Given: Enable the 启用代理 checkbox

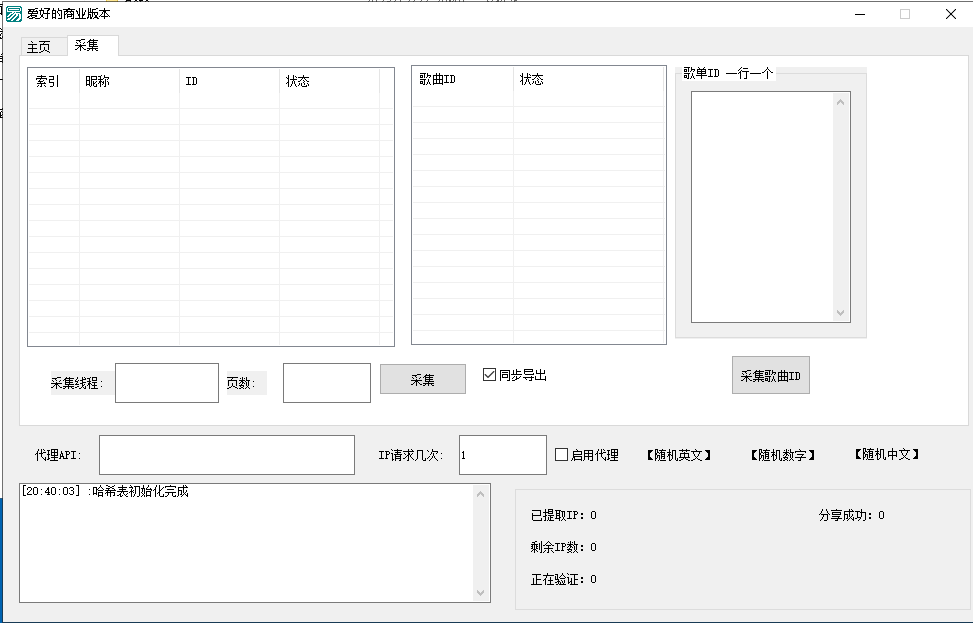Looking at the screenshot, I should [x=562, y=455].
